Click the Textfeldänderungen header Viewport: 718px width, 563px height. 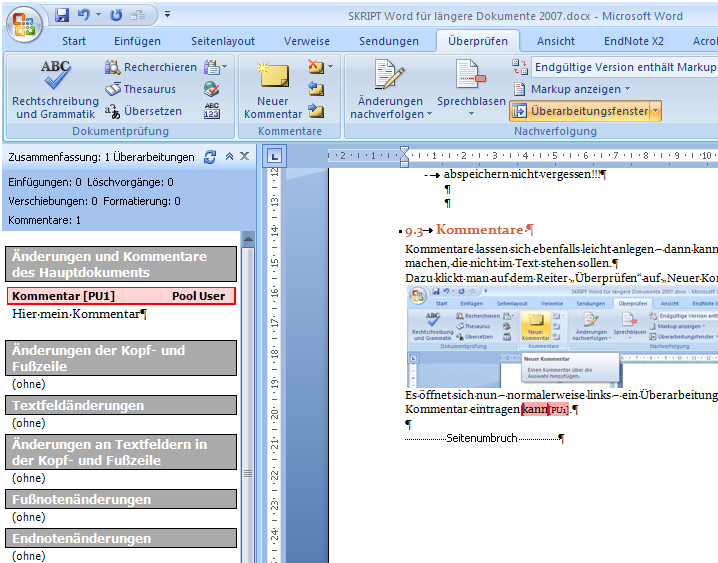pyautogui.click(x=121, y=406)
